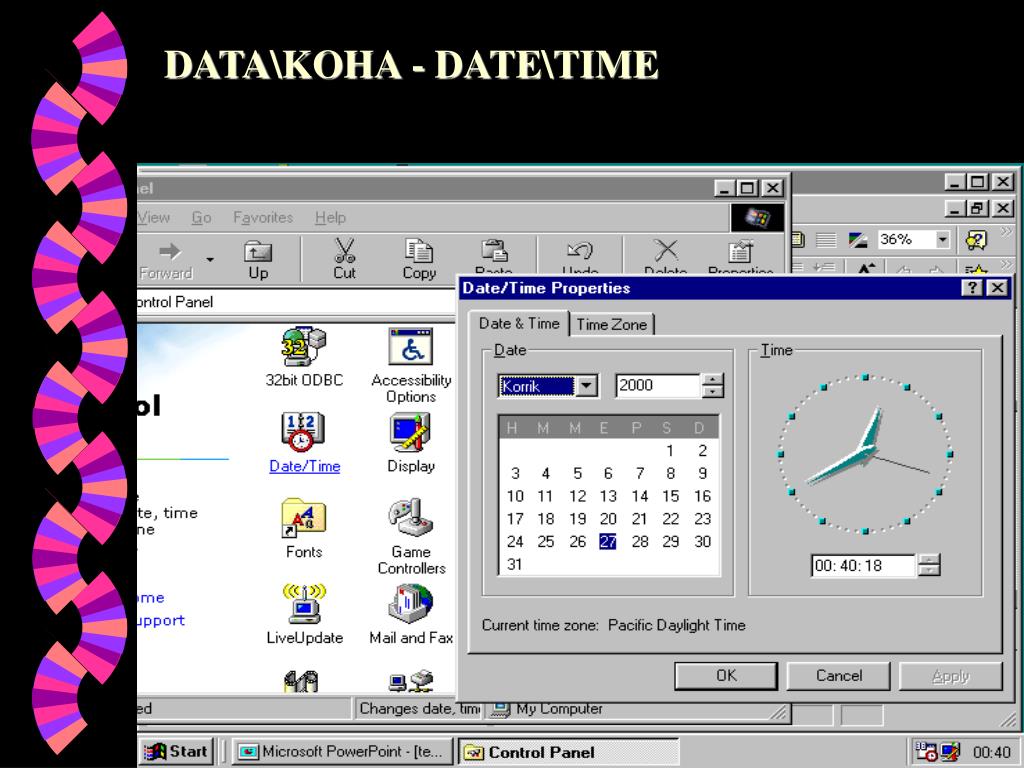Confirm with the OK button
The width and height of the screenshot is (1024, 768).
pyautogui.click(x=726, y=675)
